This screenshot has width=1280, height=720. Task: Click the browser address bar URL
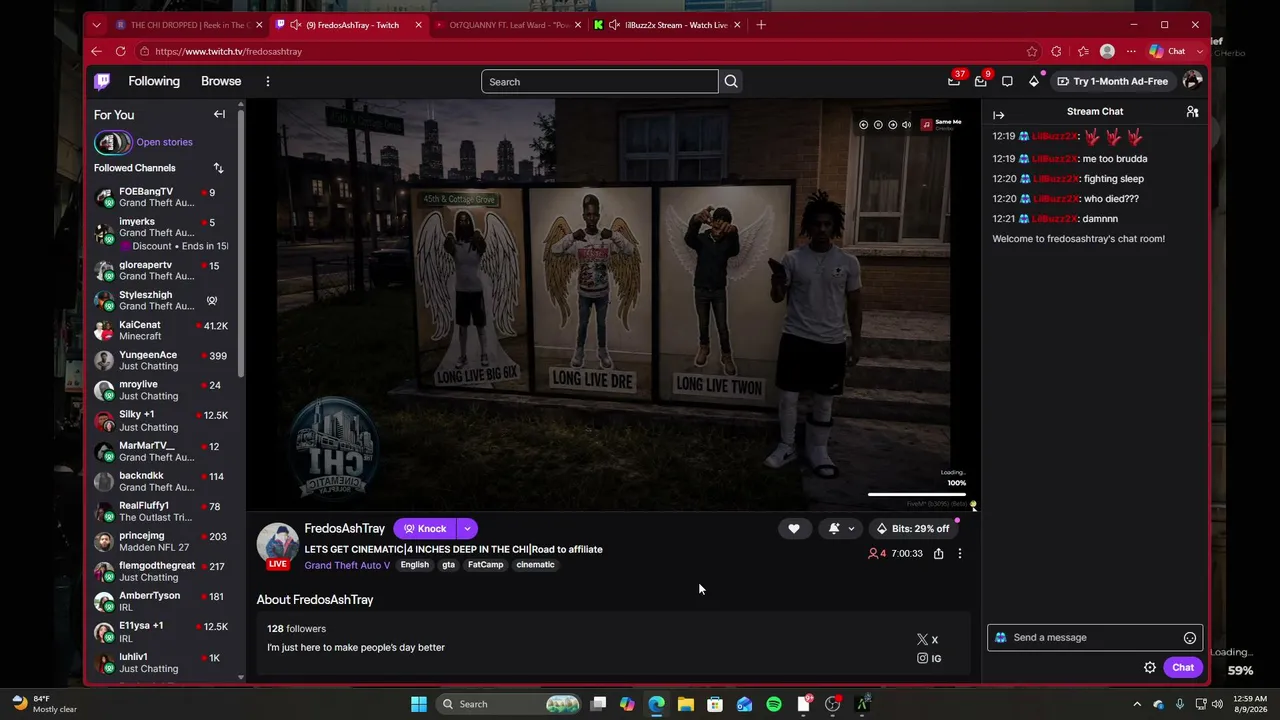pos(228,51)
